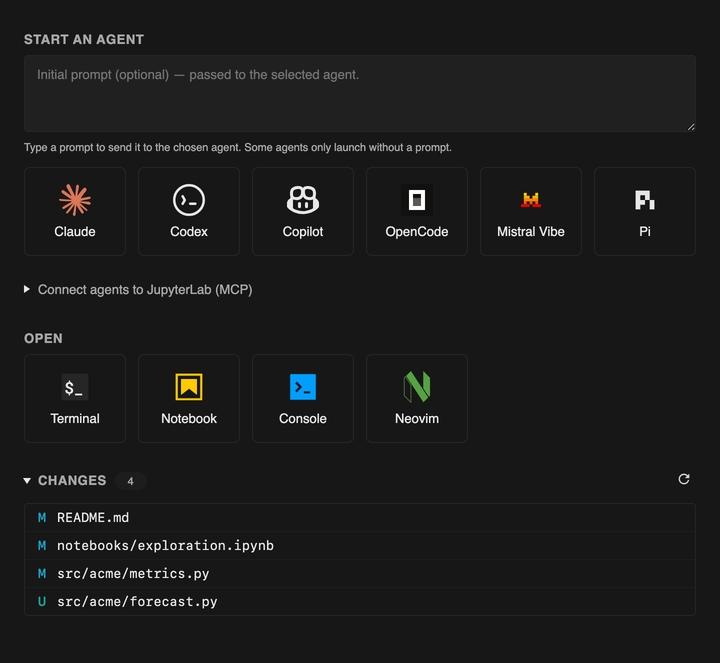This screenshot has height=663, width=720.
Task: Expand Connect agents to JupyterLab (MCP)
Action: click(138, 290)
